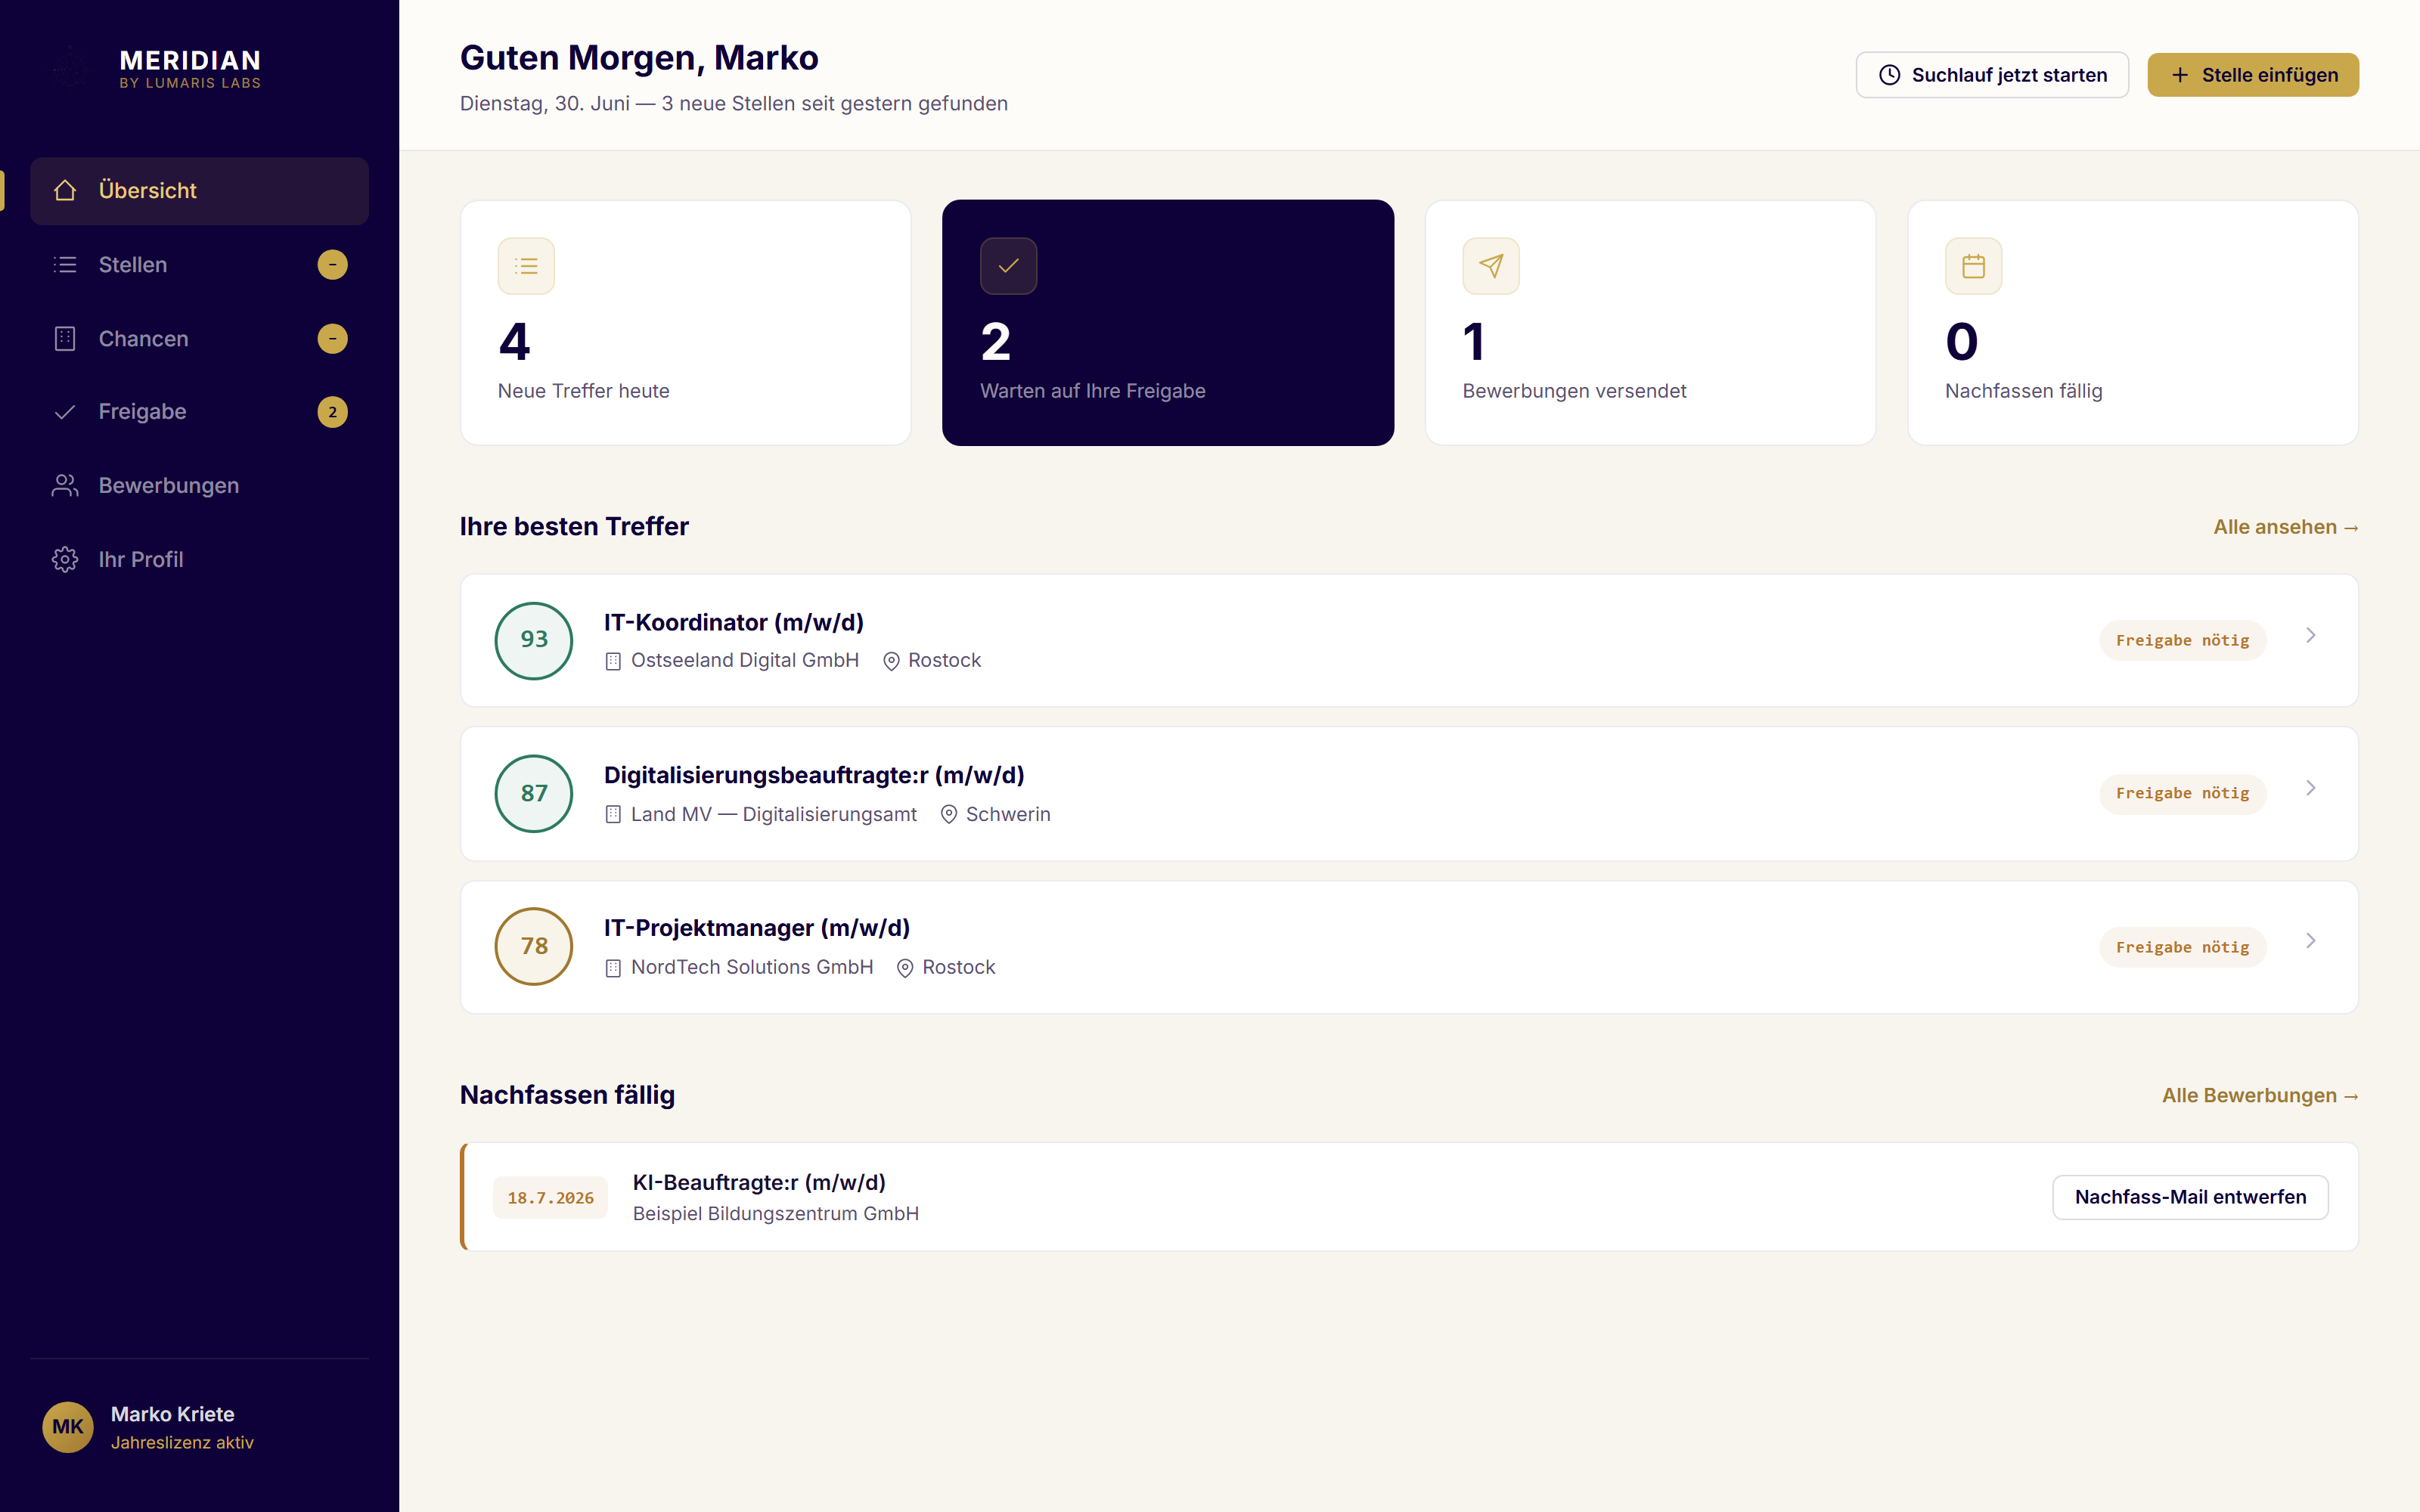Follow the Alle Bewerbungen link
The height and width of the screenshot is (1512, 2420).
[2260, 1095]
